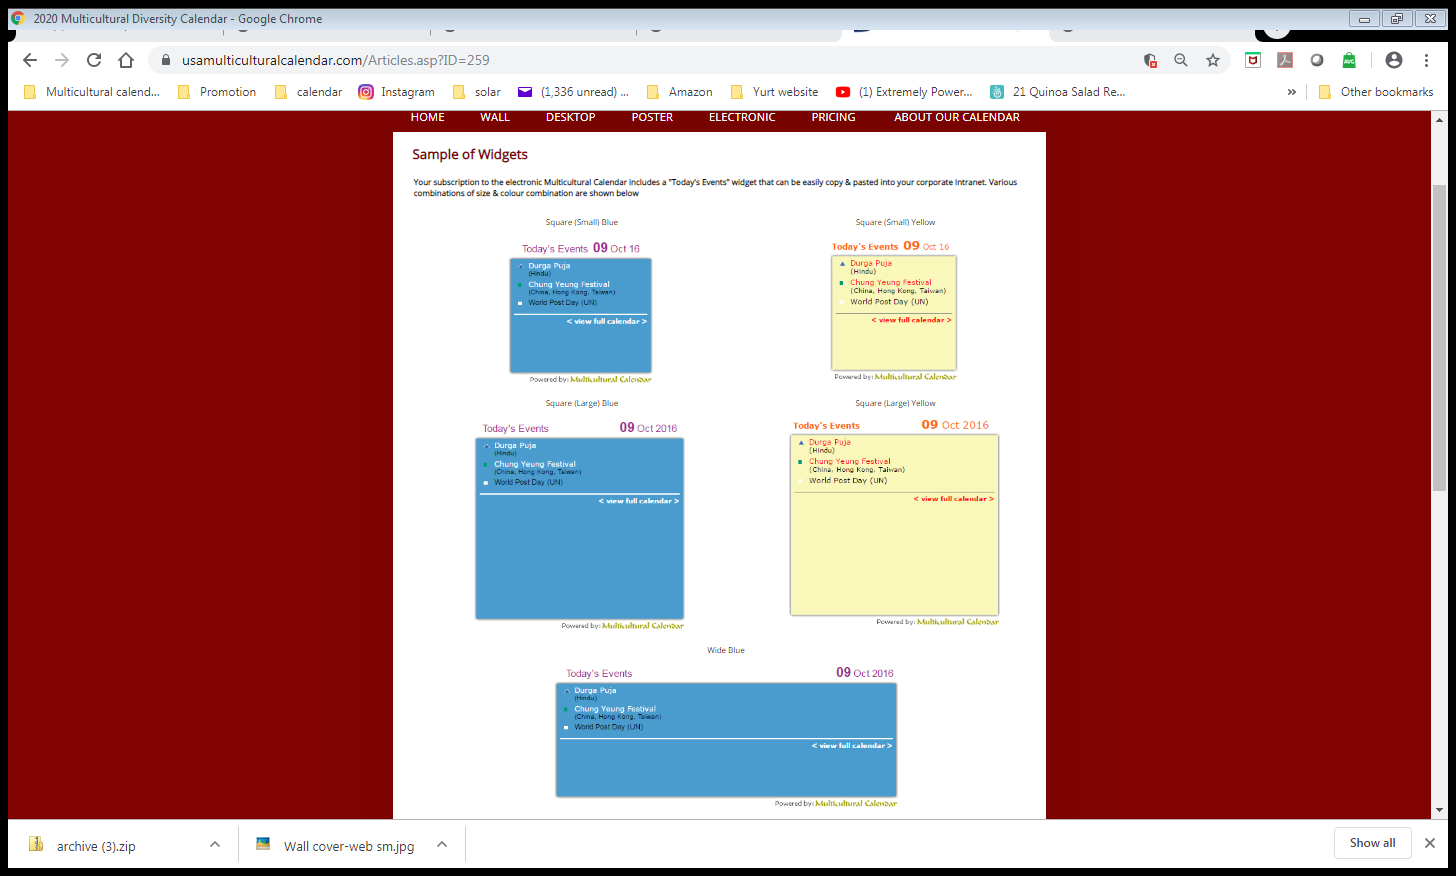The image size is (1456, 876).
Task: Click the Multicultural Calendar logo under the wide blue widget
Action: (x=856, y=804)
